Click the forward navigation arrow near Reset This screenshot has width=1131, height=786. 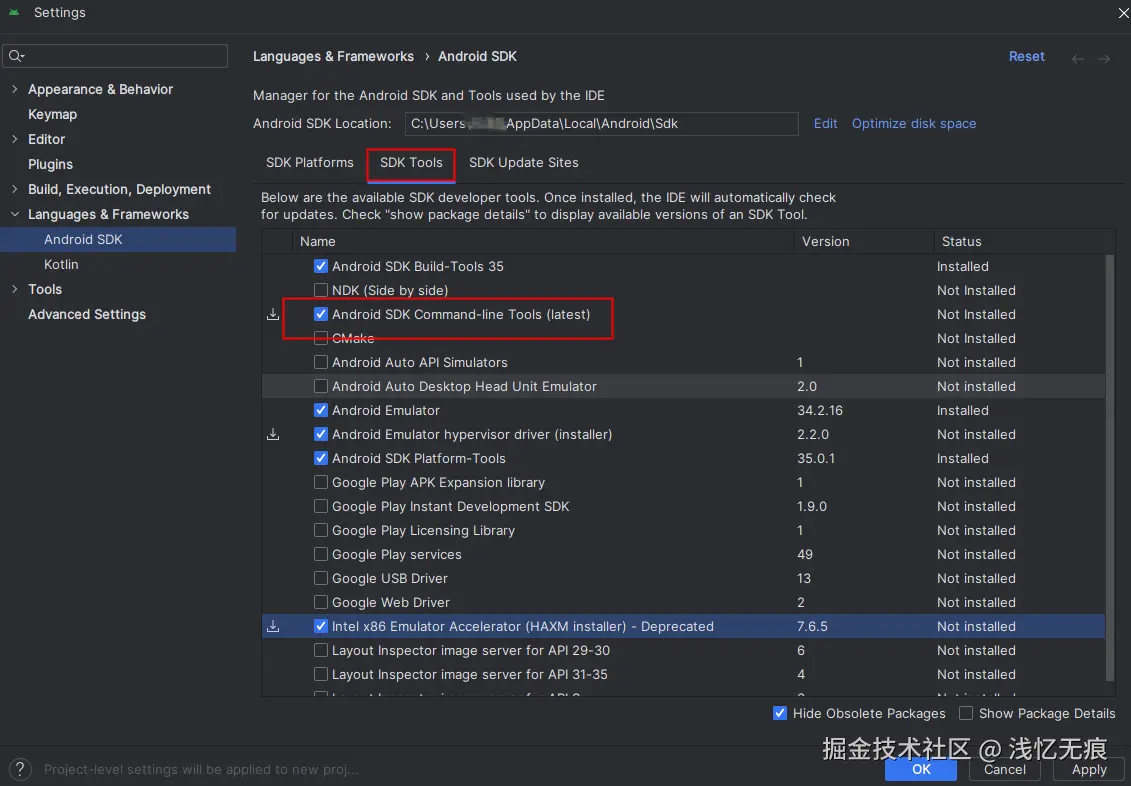[1104, 58]
